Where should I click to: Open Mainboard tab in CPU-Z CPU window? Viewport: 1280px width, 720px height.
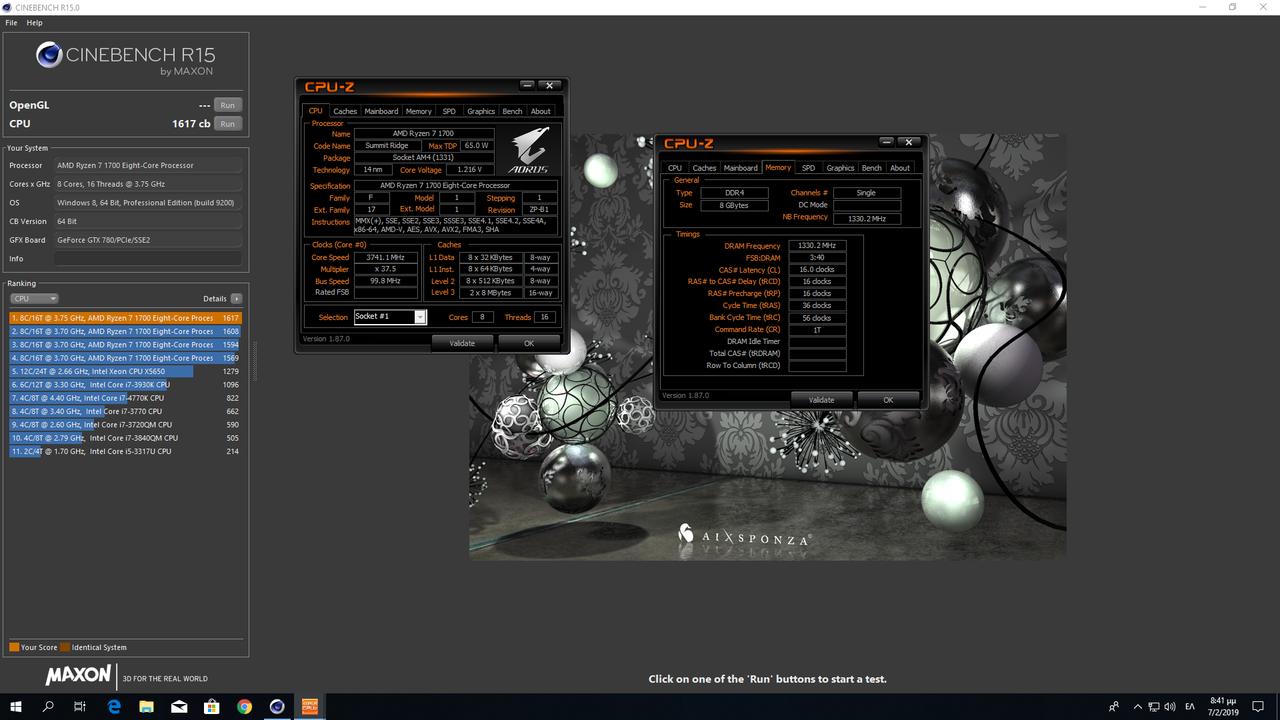(x=381, y=111)
